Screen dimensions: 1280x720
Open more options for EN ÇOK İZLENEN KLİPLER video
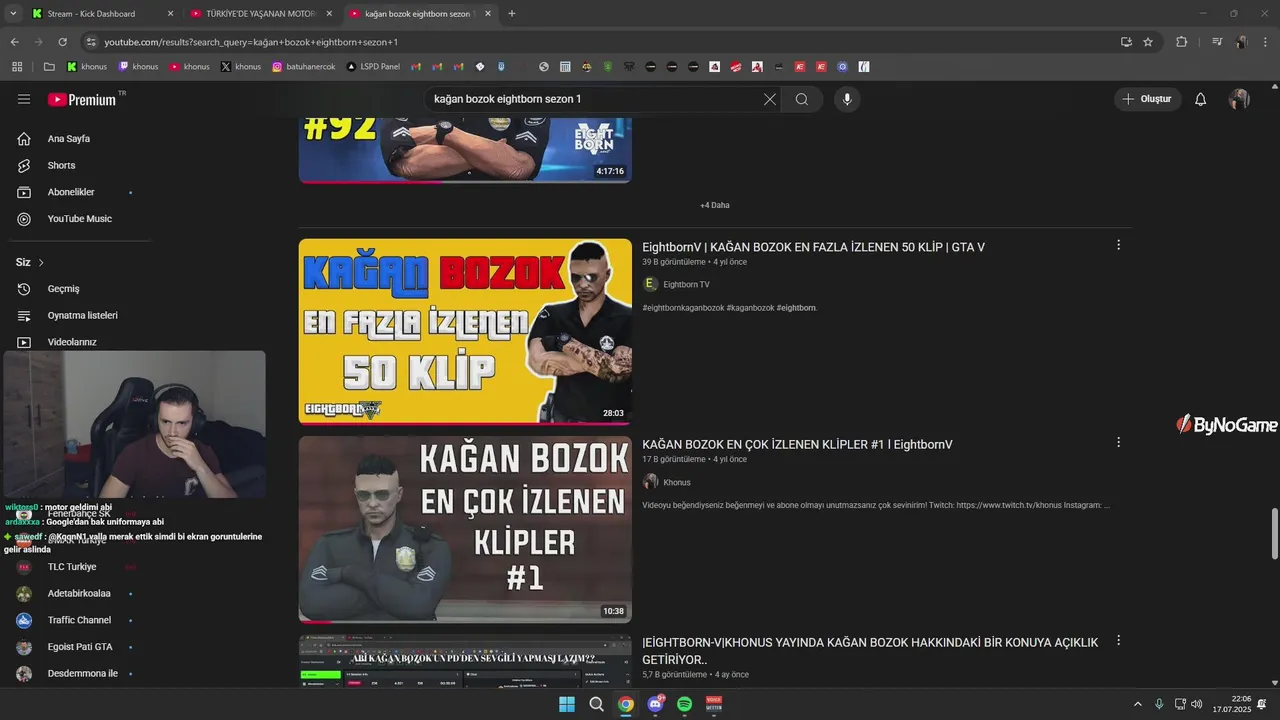(1118, 442)
